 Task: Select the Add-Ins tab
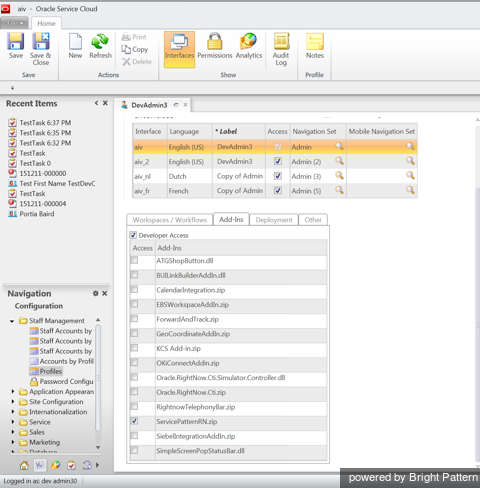point(231,219)
